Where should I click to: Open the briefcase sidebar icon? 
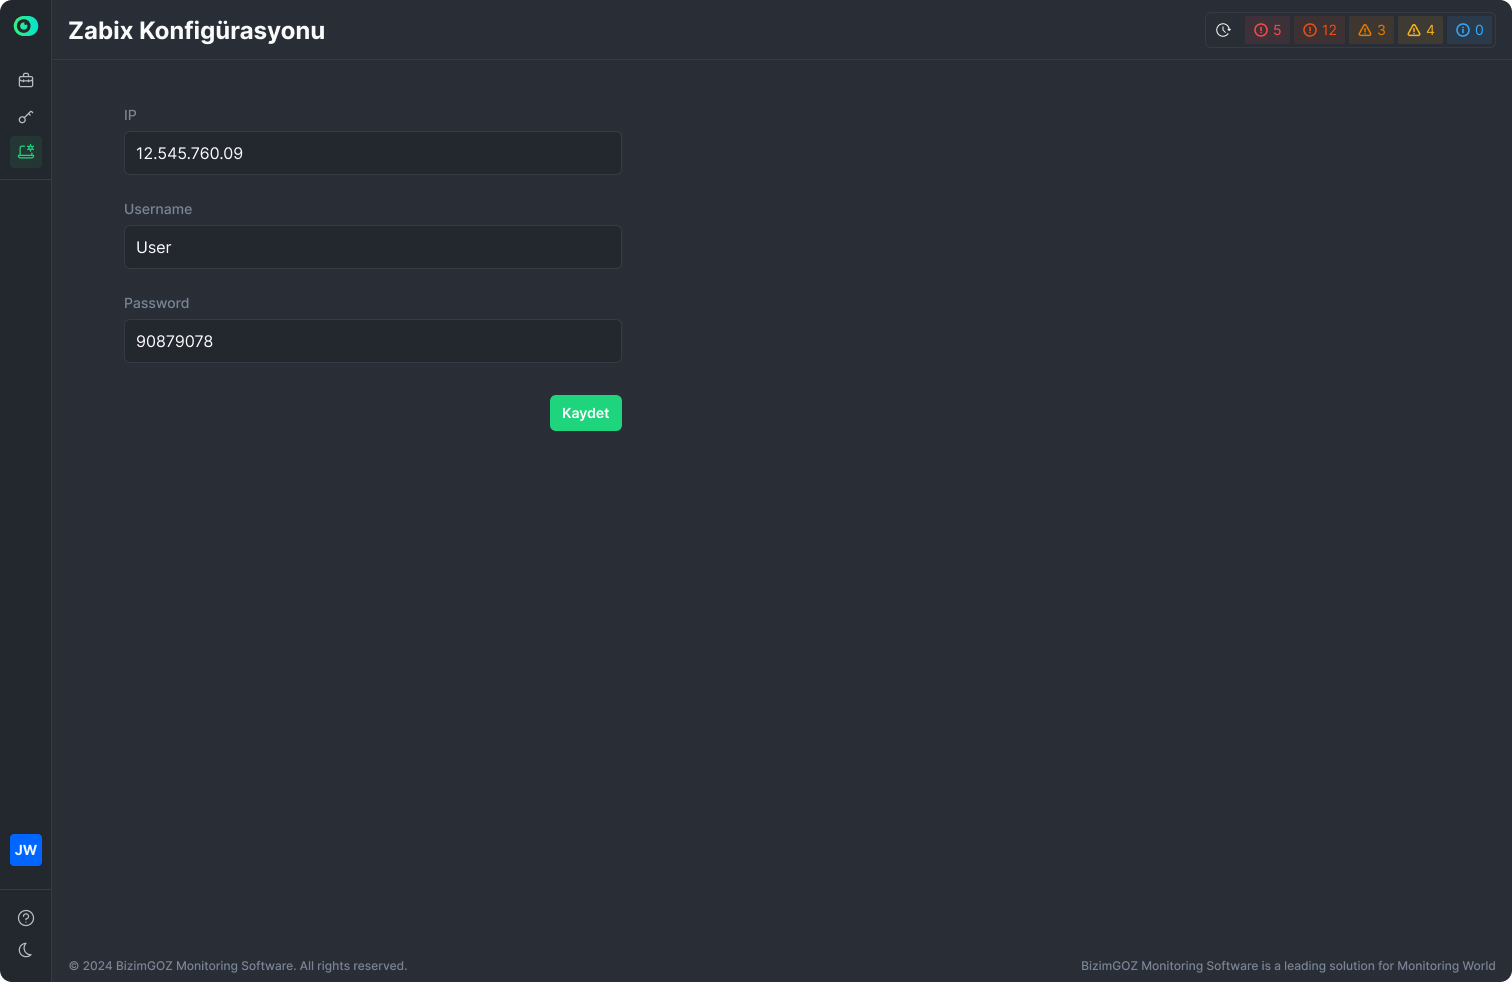click(26, 80)
